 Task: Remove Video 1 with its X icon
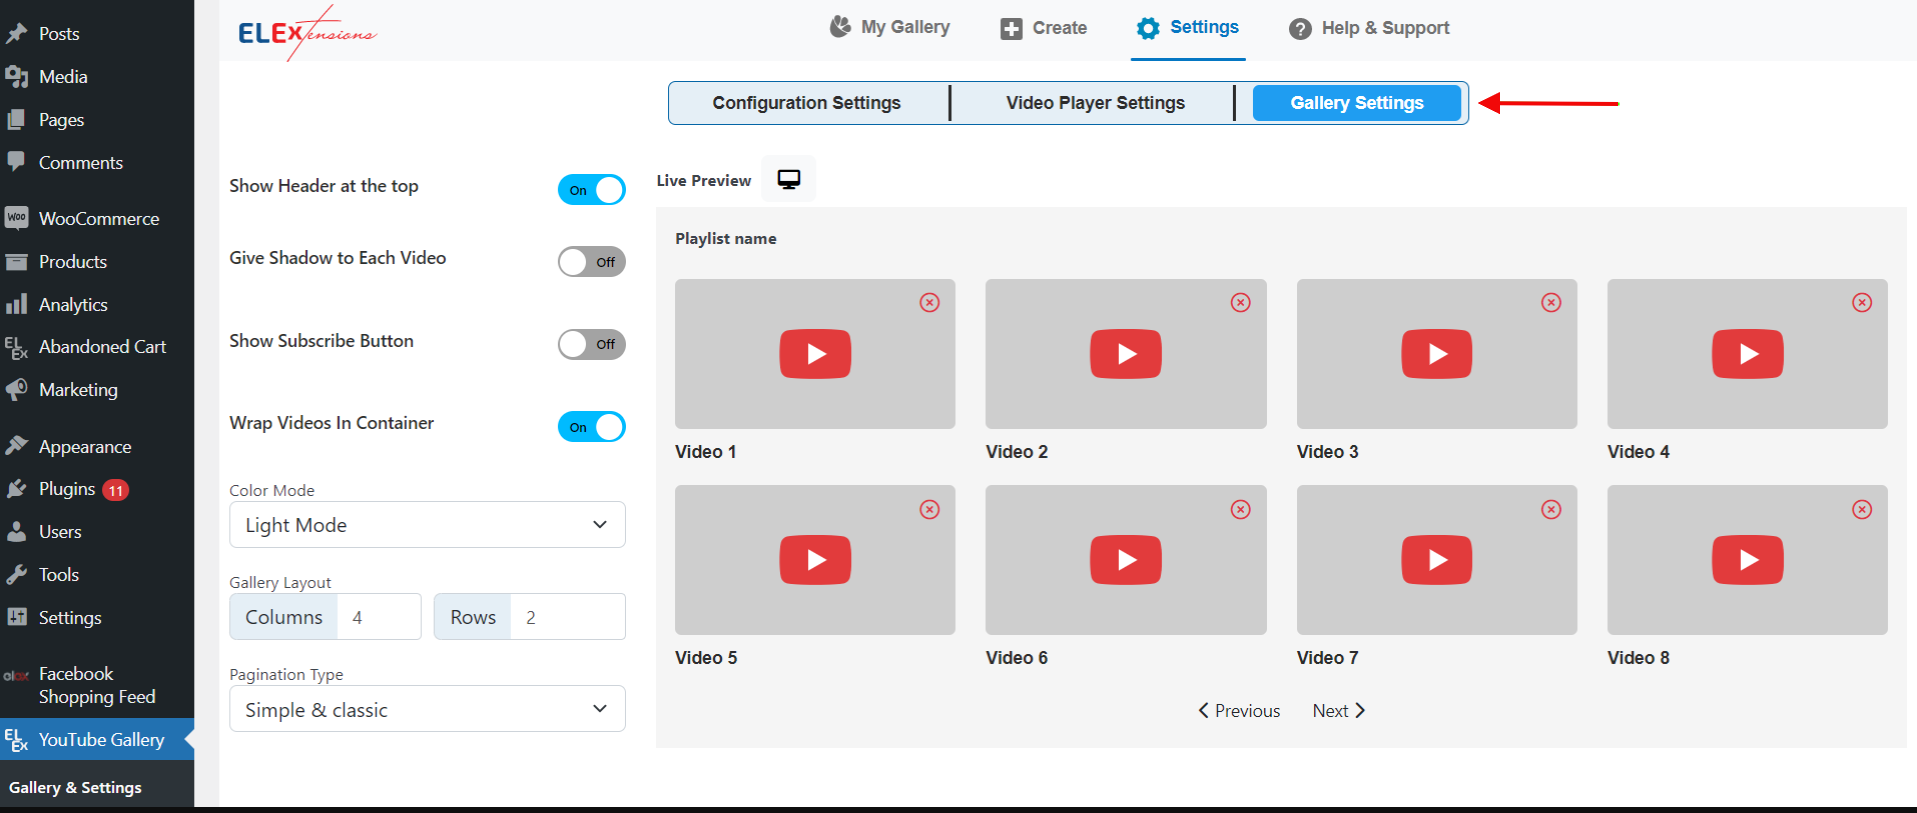point(930,302)
